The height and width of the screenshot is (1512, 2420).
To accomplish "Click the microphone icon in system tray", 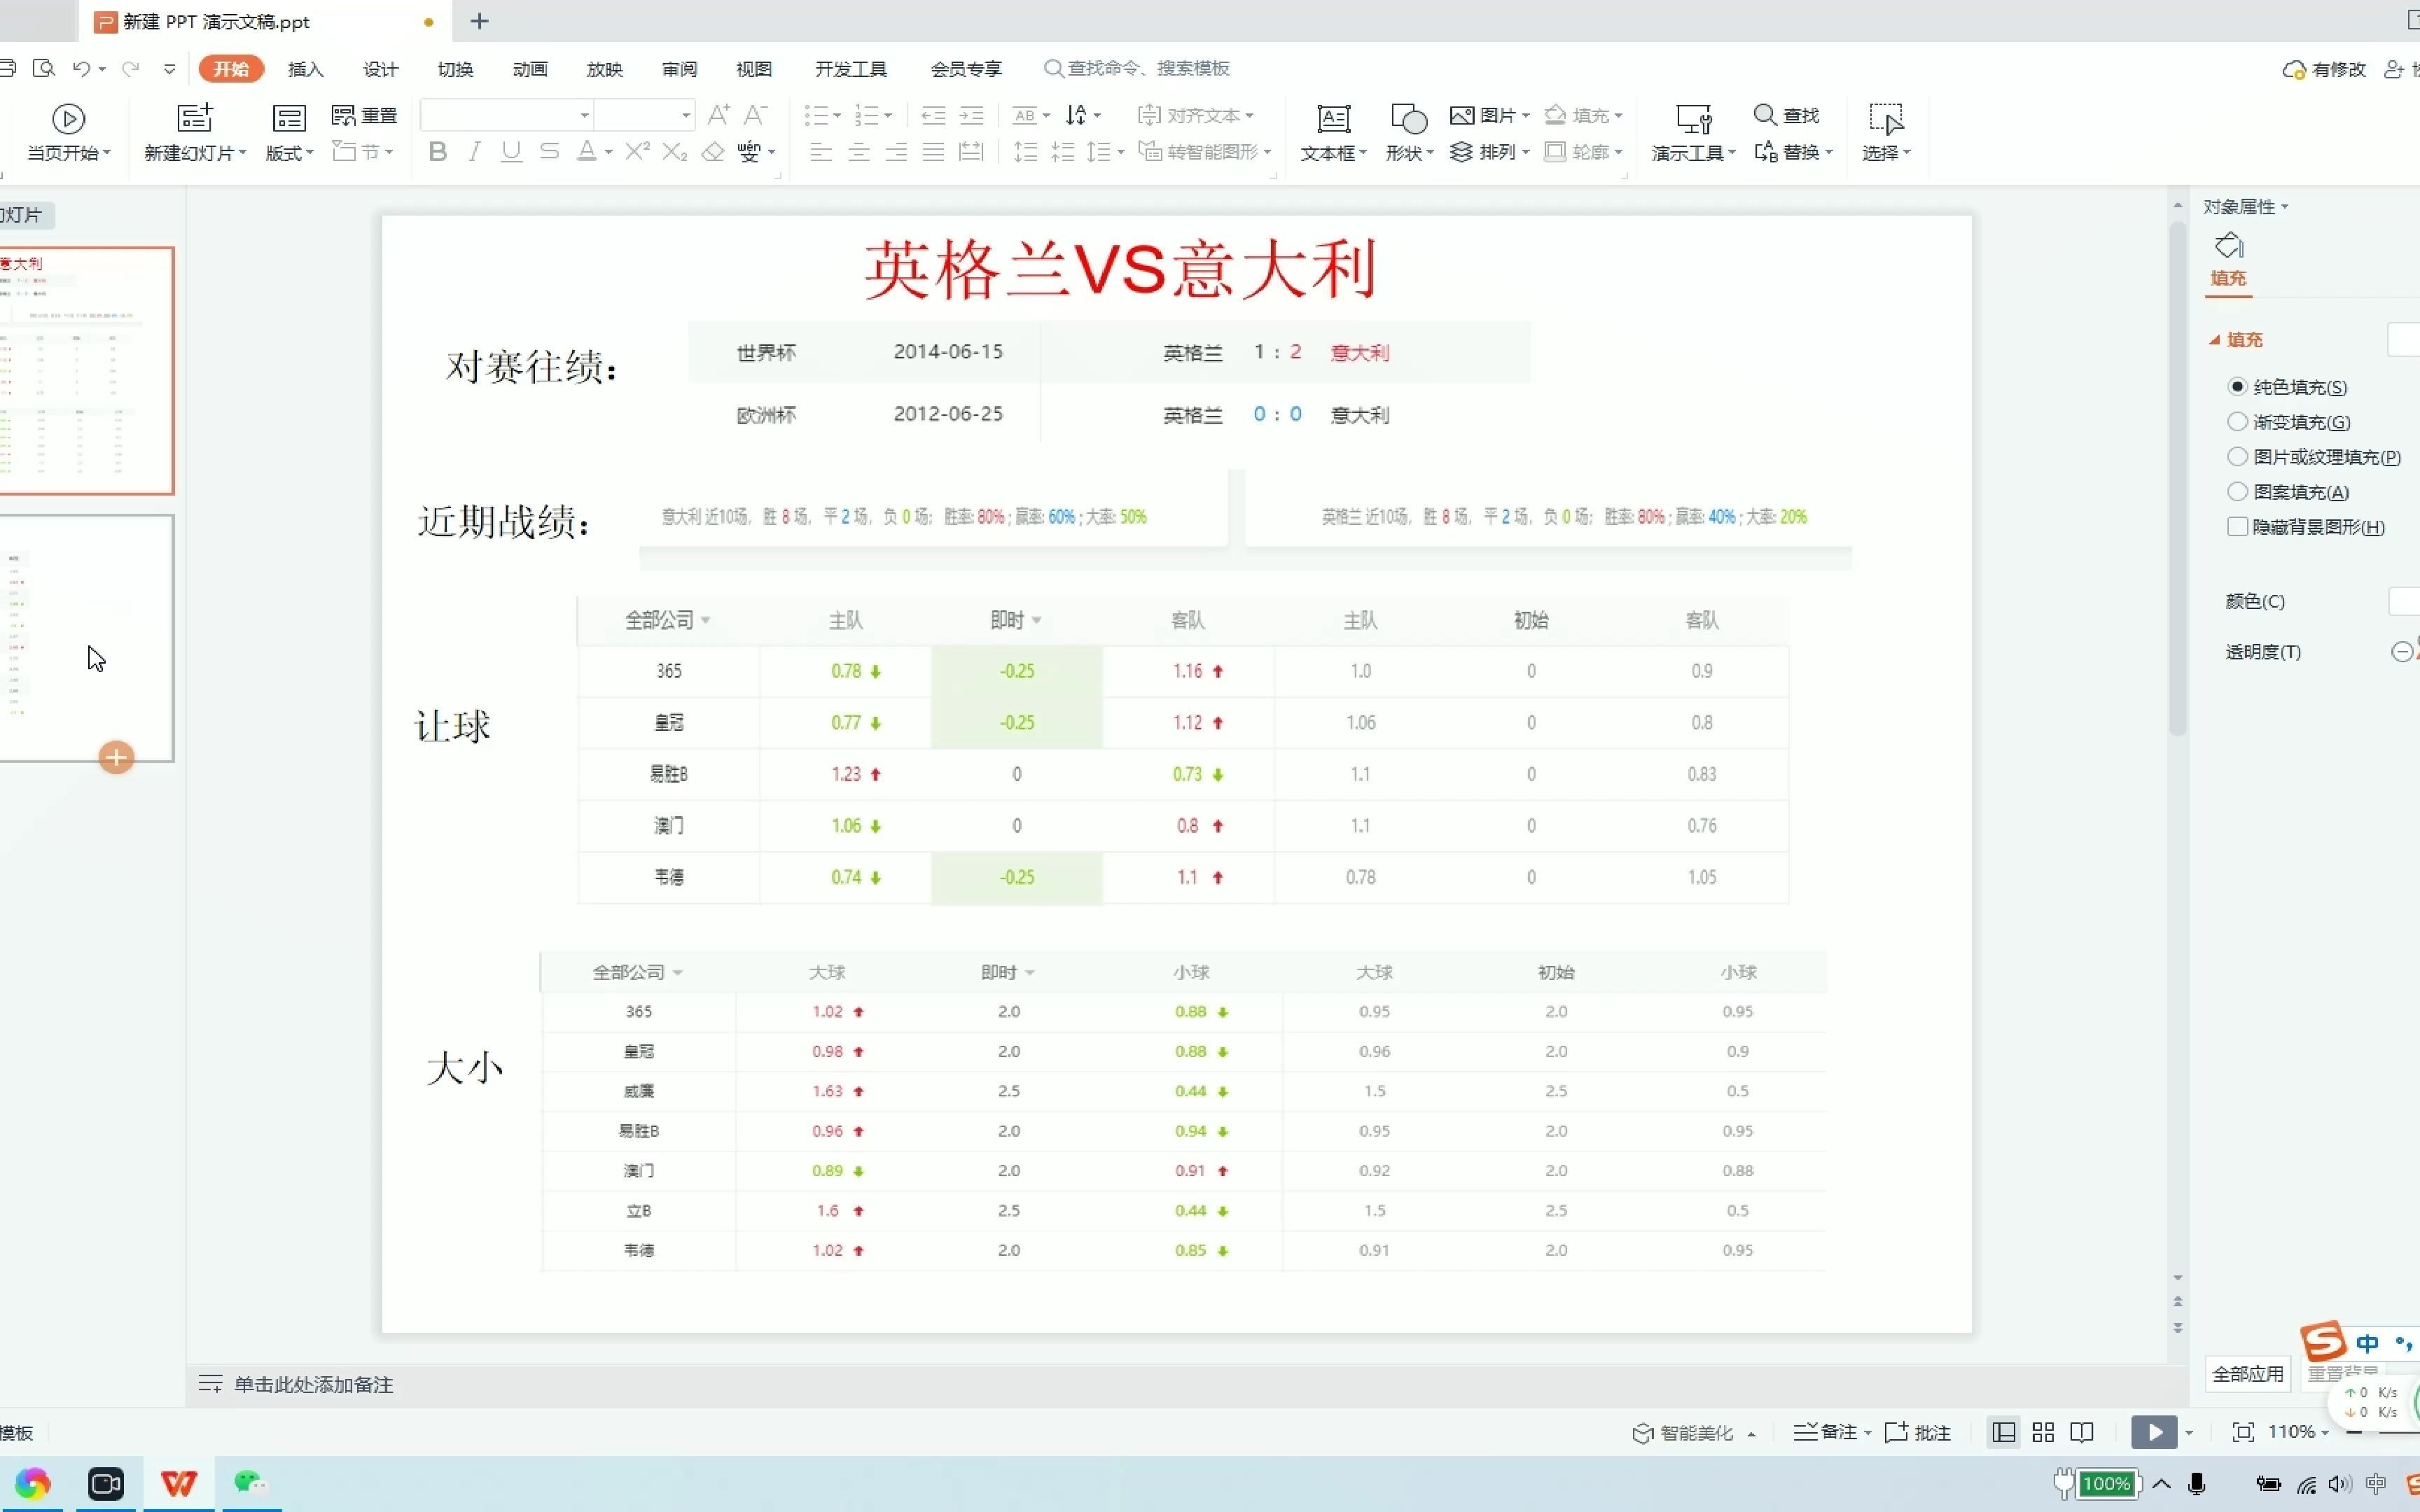I will pyautogui.click(x=2197, y=1484).
